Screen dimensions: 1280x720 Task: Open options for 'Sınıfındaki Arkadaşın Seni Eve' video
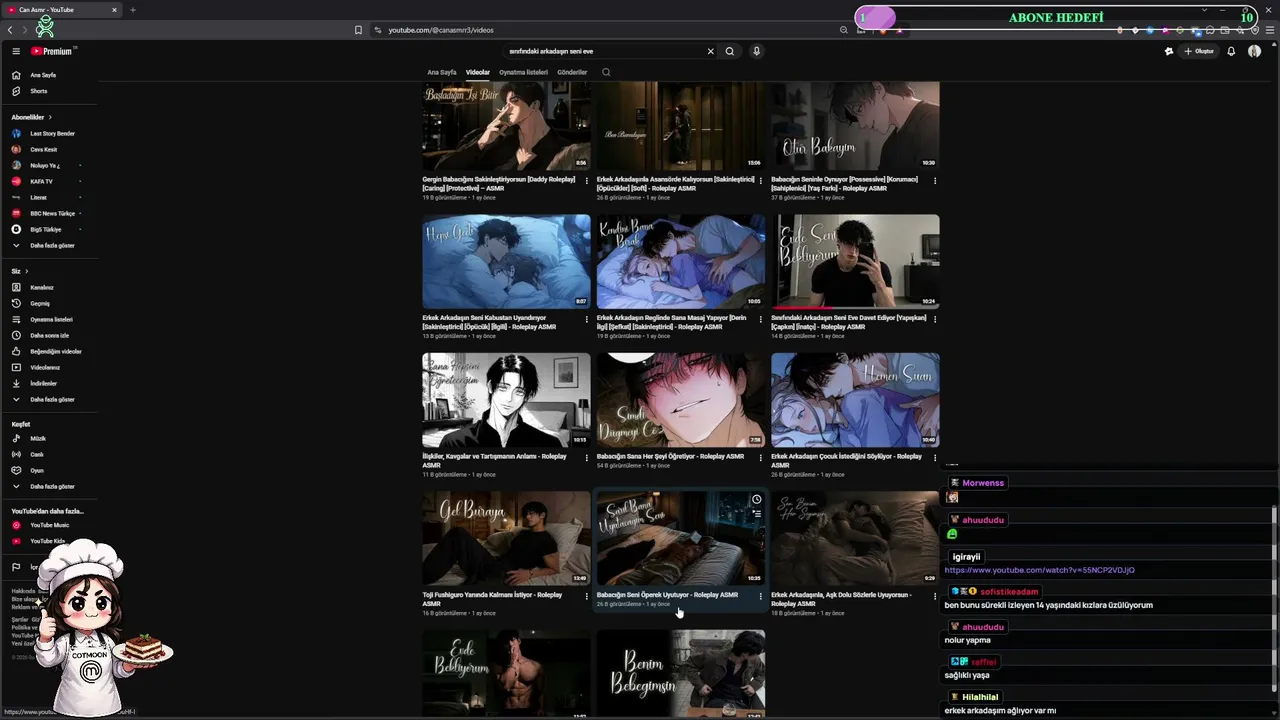tap(935, 319)
